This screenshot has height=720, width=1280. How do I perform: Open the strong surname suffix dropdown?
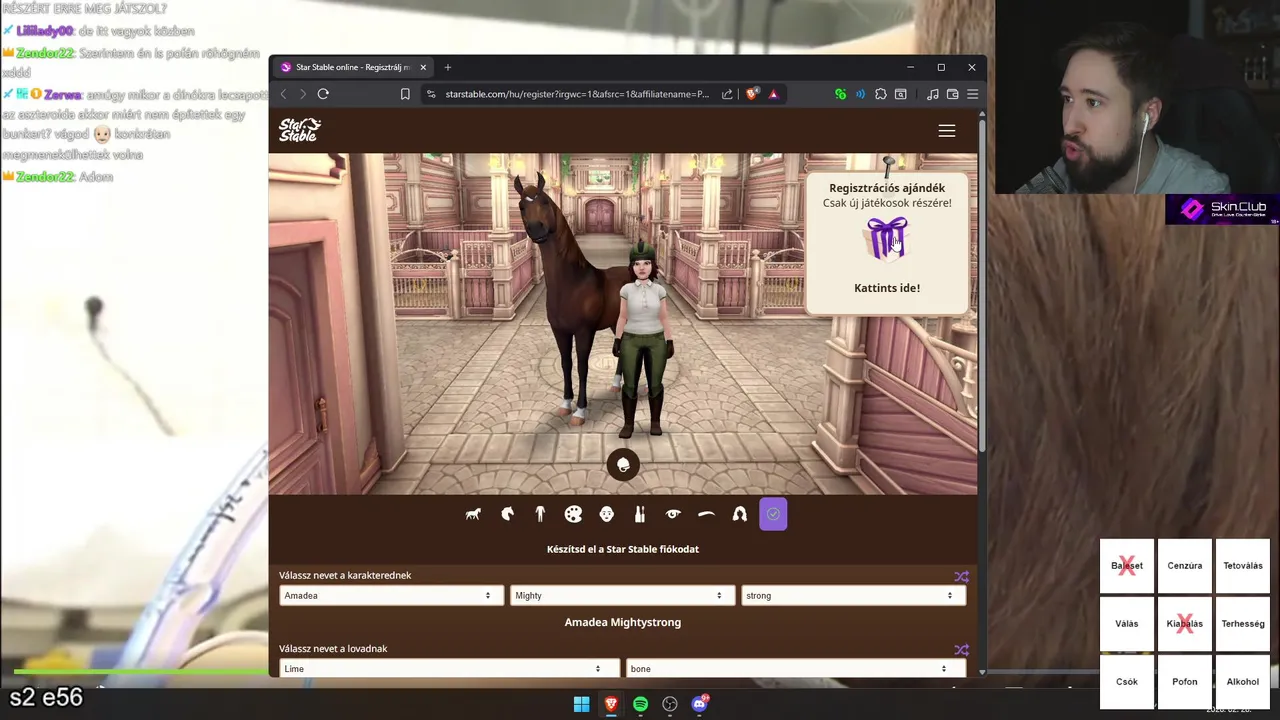(854, 595)
